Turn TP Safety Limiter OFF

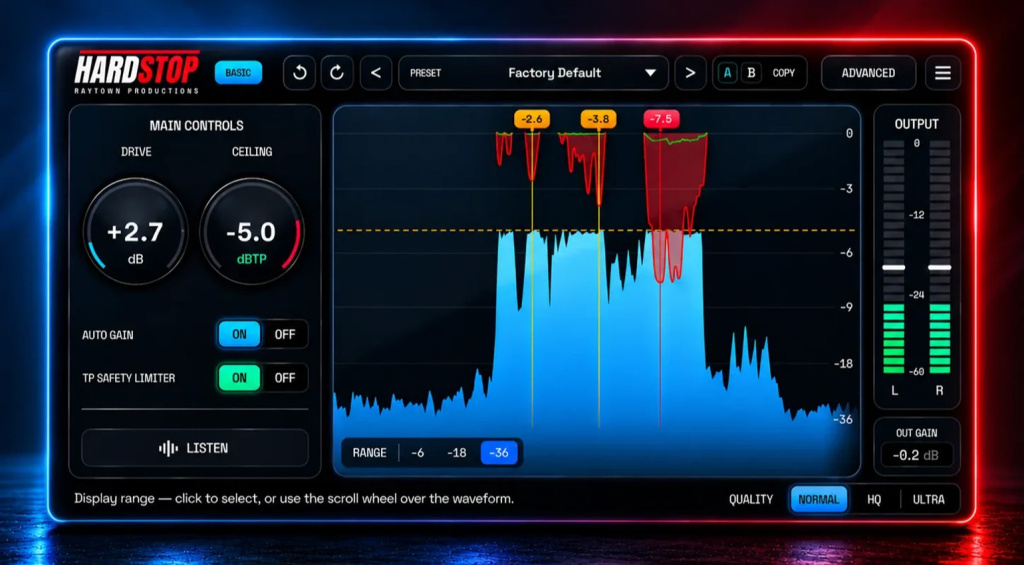click(285, 378)
